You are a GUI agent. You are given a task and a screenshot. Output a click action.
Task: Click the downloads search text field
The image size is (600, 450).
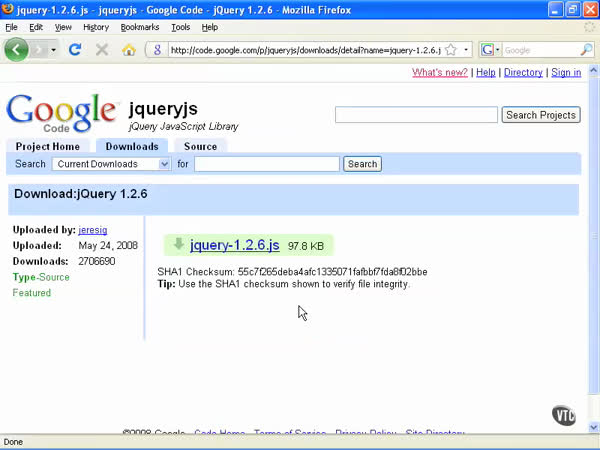click(x=266, y=164)
